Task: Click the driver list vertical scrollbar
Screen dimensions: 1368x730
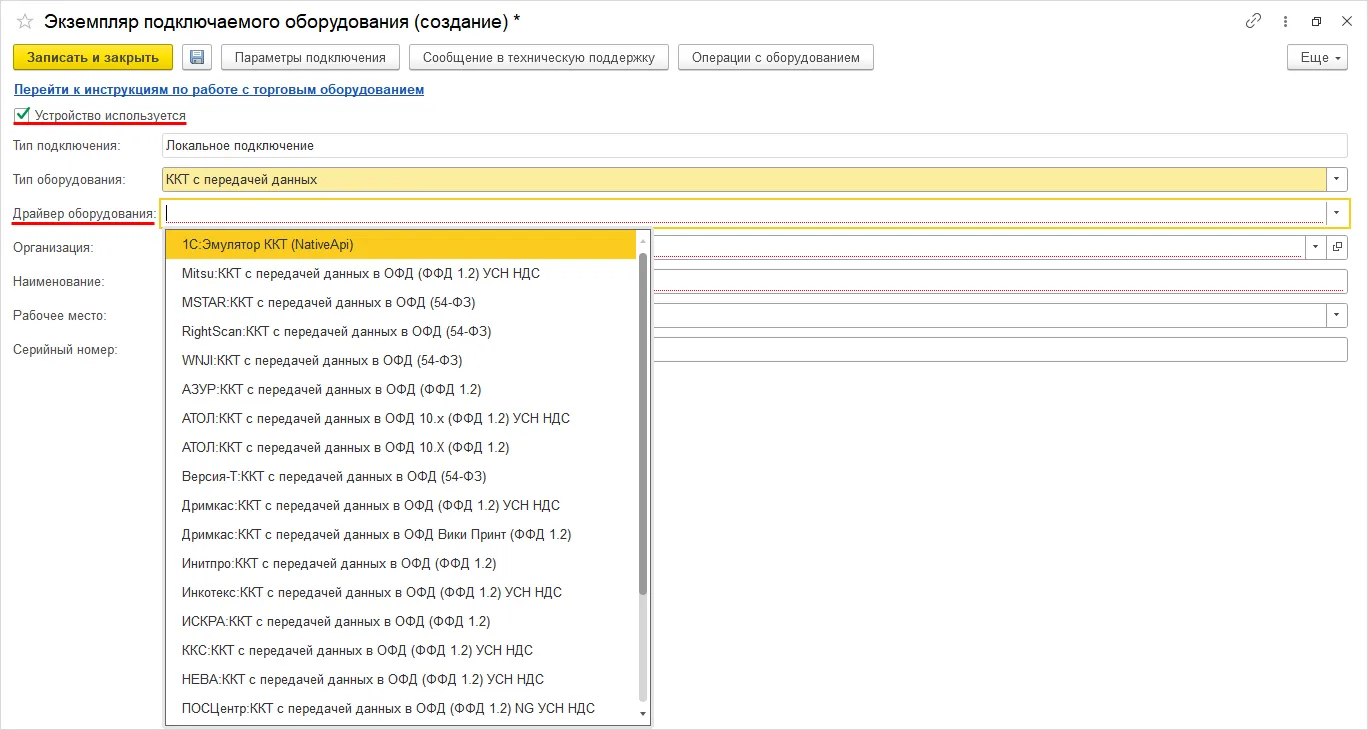Action: [x=643, y=424]
